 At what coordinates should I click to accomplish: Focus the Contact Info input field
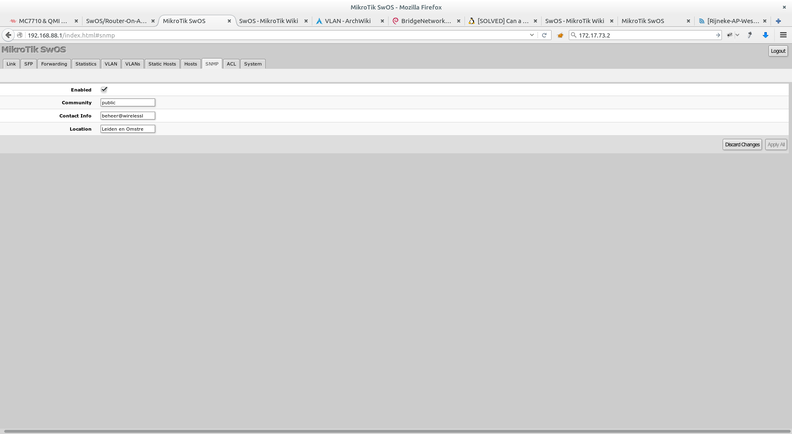(128, 116)
